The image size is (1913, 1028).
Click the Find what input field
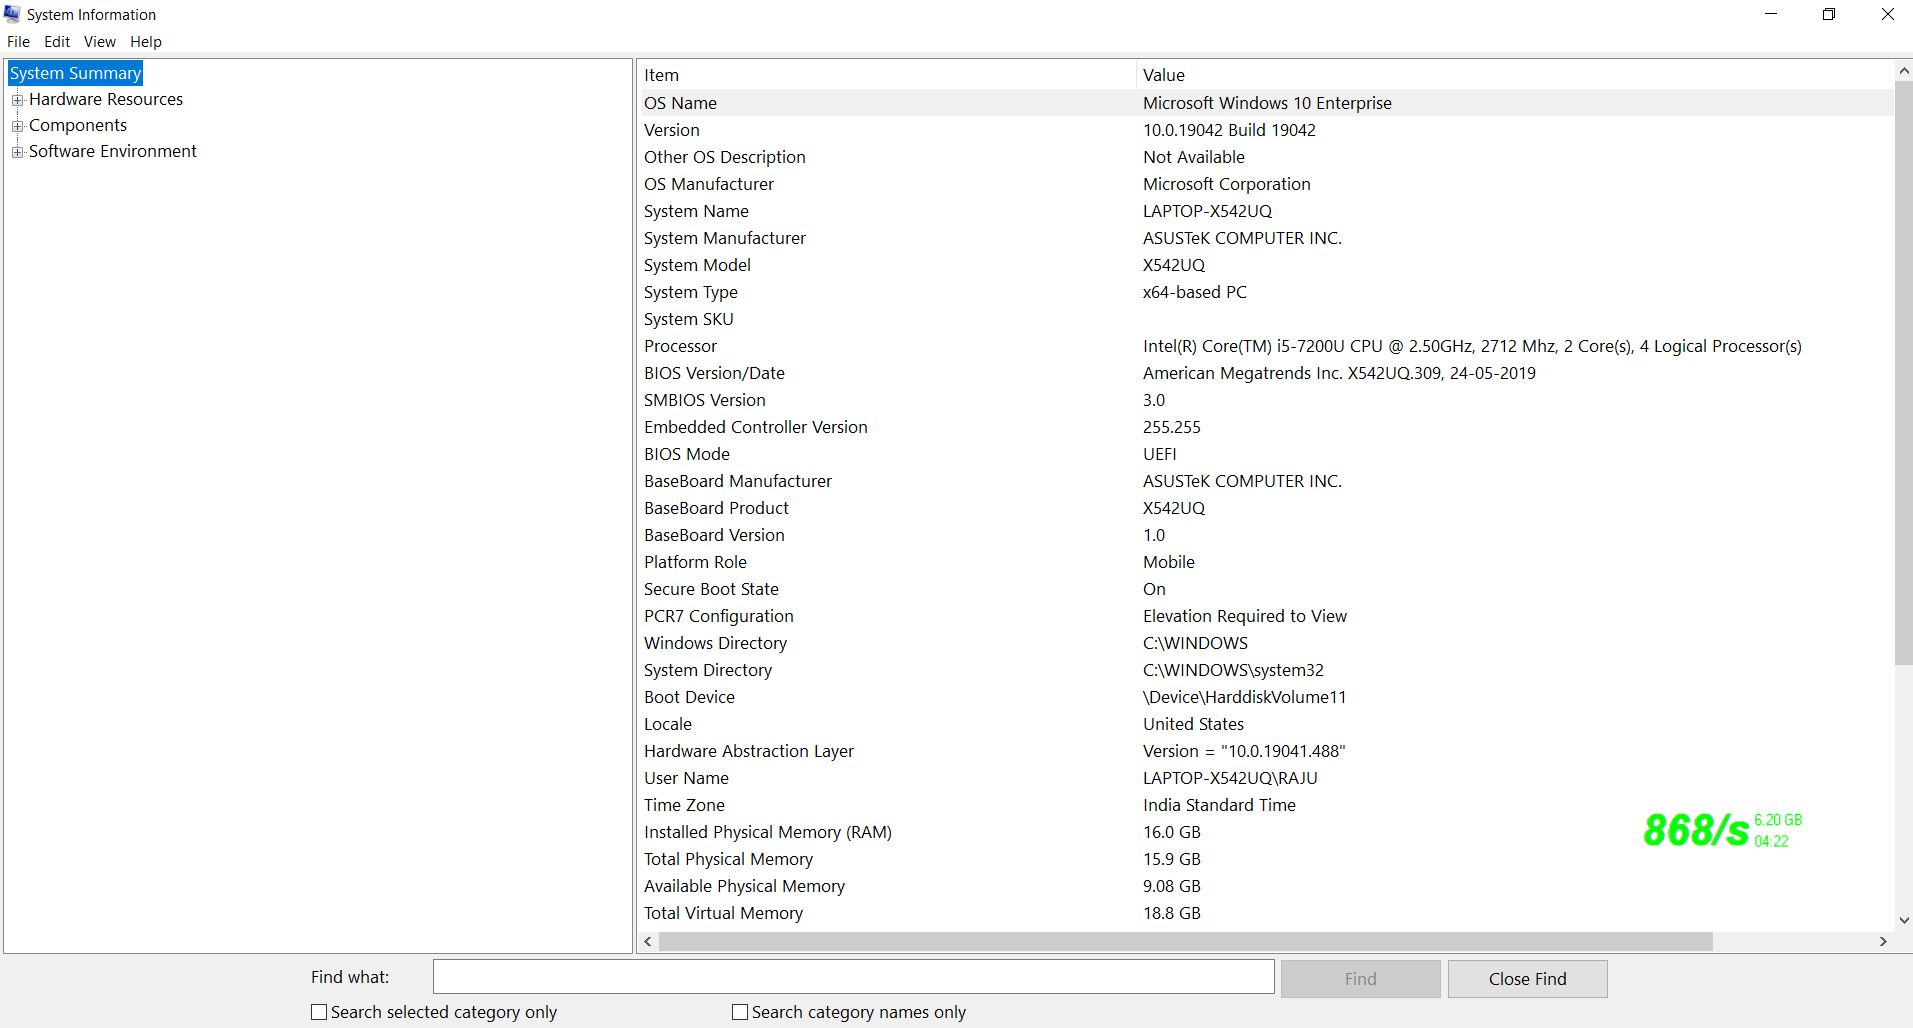coord(853,977)
